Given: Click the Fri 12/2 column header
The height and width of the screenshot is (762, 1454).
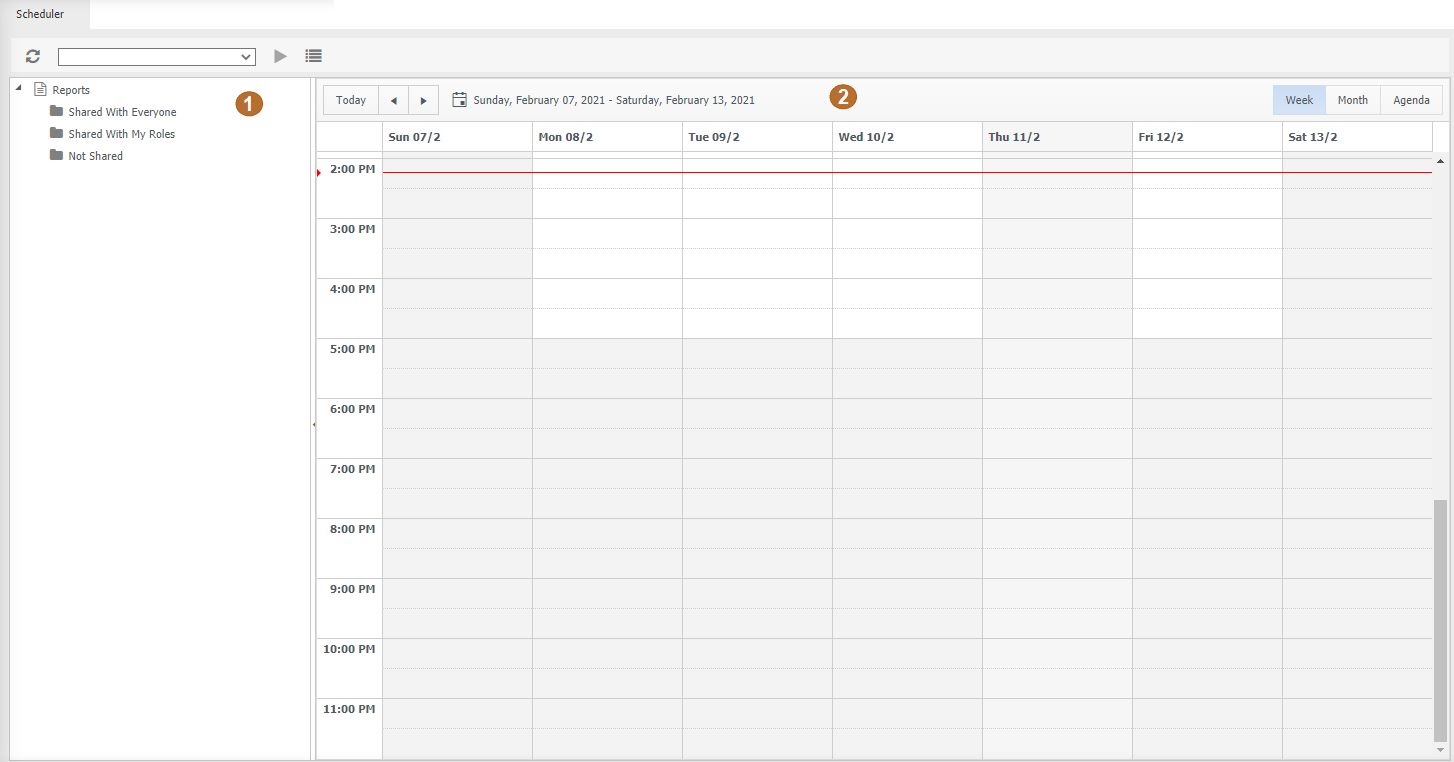Looking at the screenshot, I should click(x=1207, y=137).
